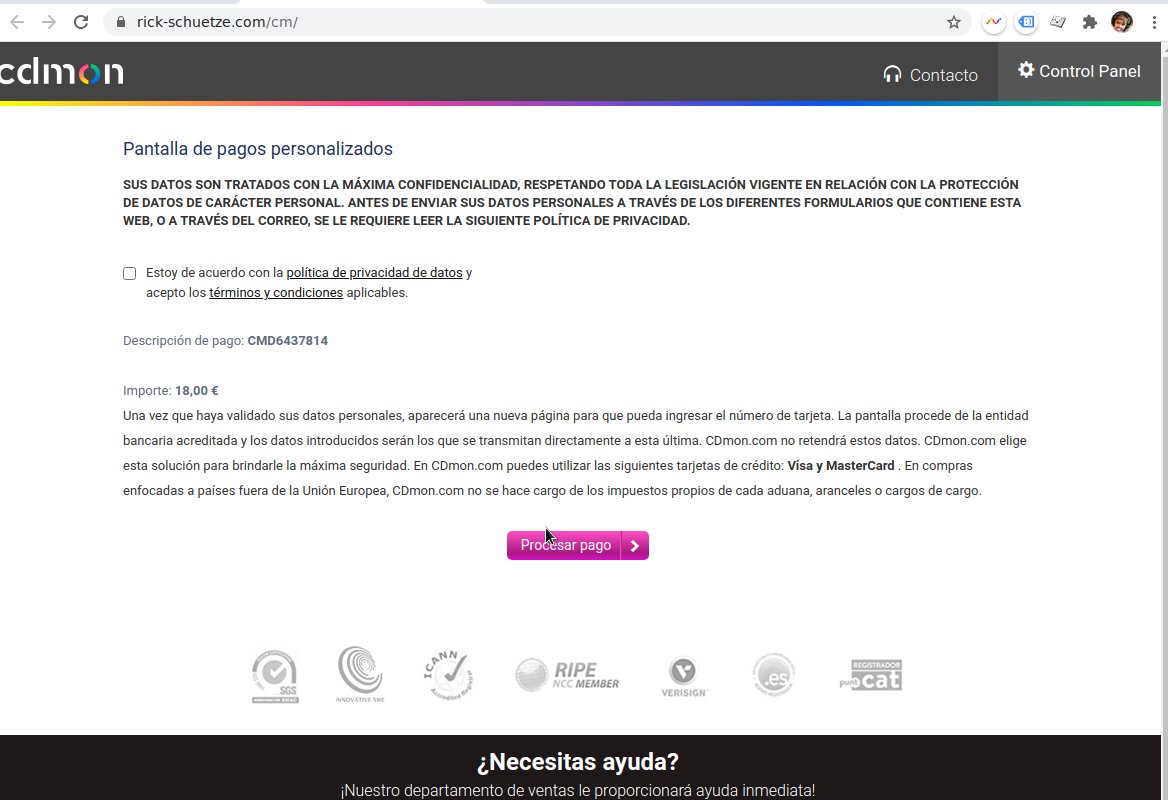
Task: Open the Chrome three-dot menu
Action: [1154, 22]
